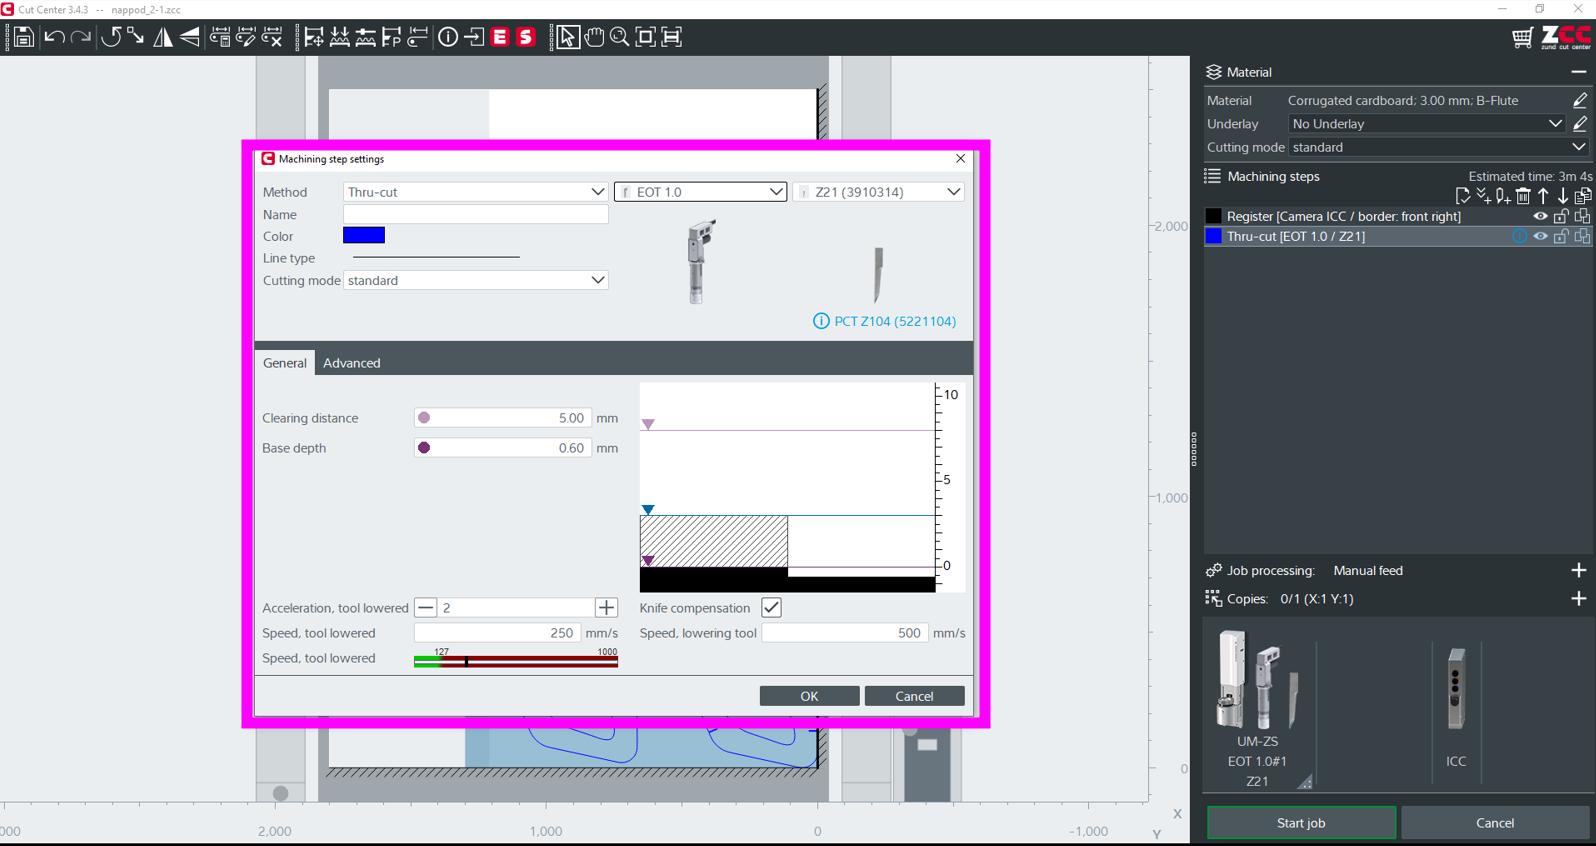Screen dimensions: 1596x846
Task: Click the Redo arrow in the toolbar
Action: click(x=81, y=37)
